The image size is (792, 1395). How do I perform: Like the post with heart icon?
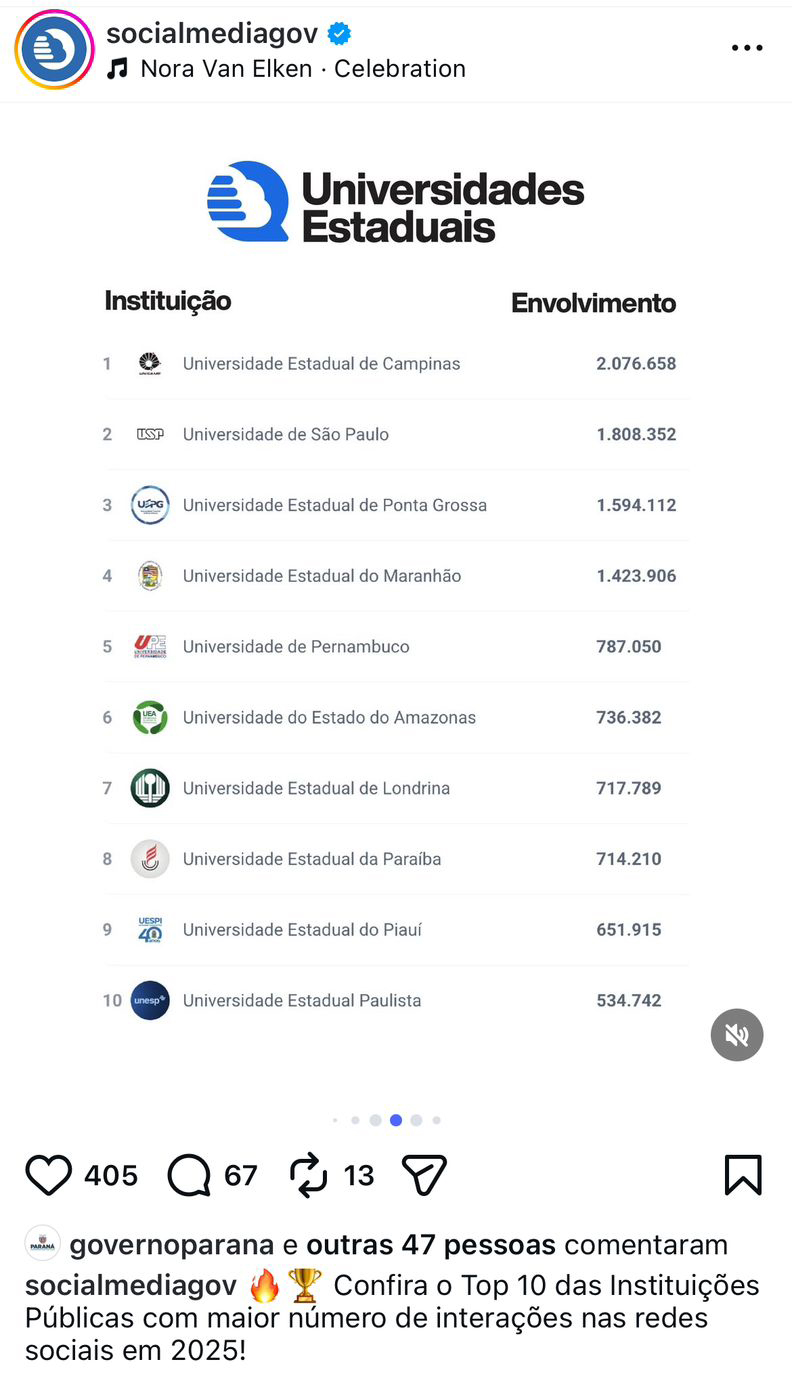[48, 1175]
